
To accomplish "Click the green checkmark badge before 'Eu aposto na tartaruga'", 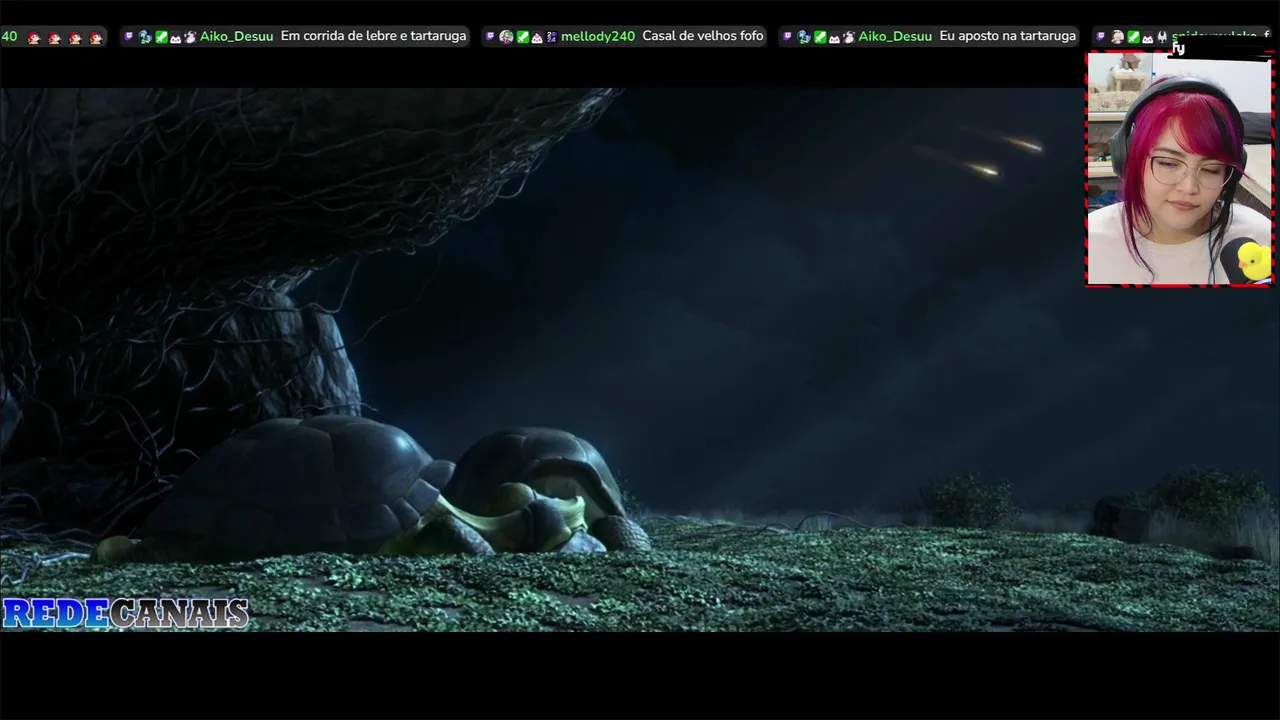I will pyautogui.click(x=820, y=37).
